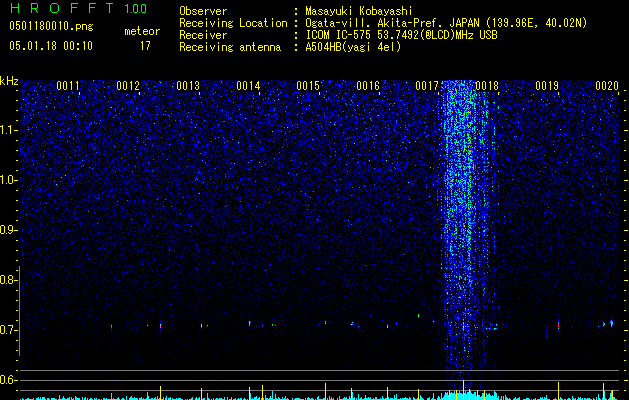Click the meteor count value 17
Viewport: 629px width, 400px height.
pyautogui.click(x=145, y=46)
